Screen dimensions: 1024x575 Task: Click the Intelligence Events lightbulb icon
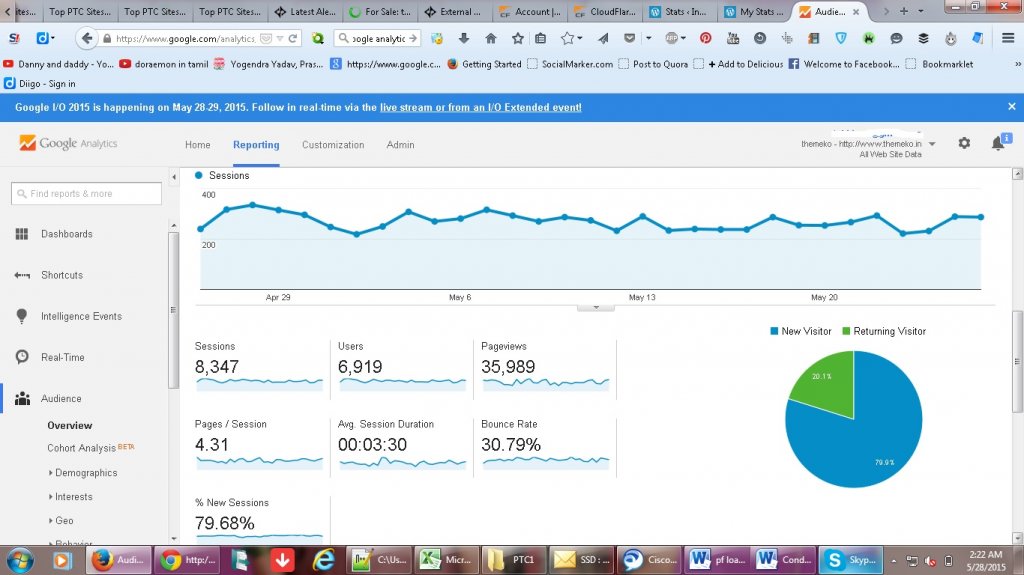(22, 316)
